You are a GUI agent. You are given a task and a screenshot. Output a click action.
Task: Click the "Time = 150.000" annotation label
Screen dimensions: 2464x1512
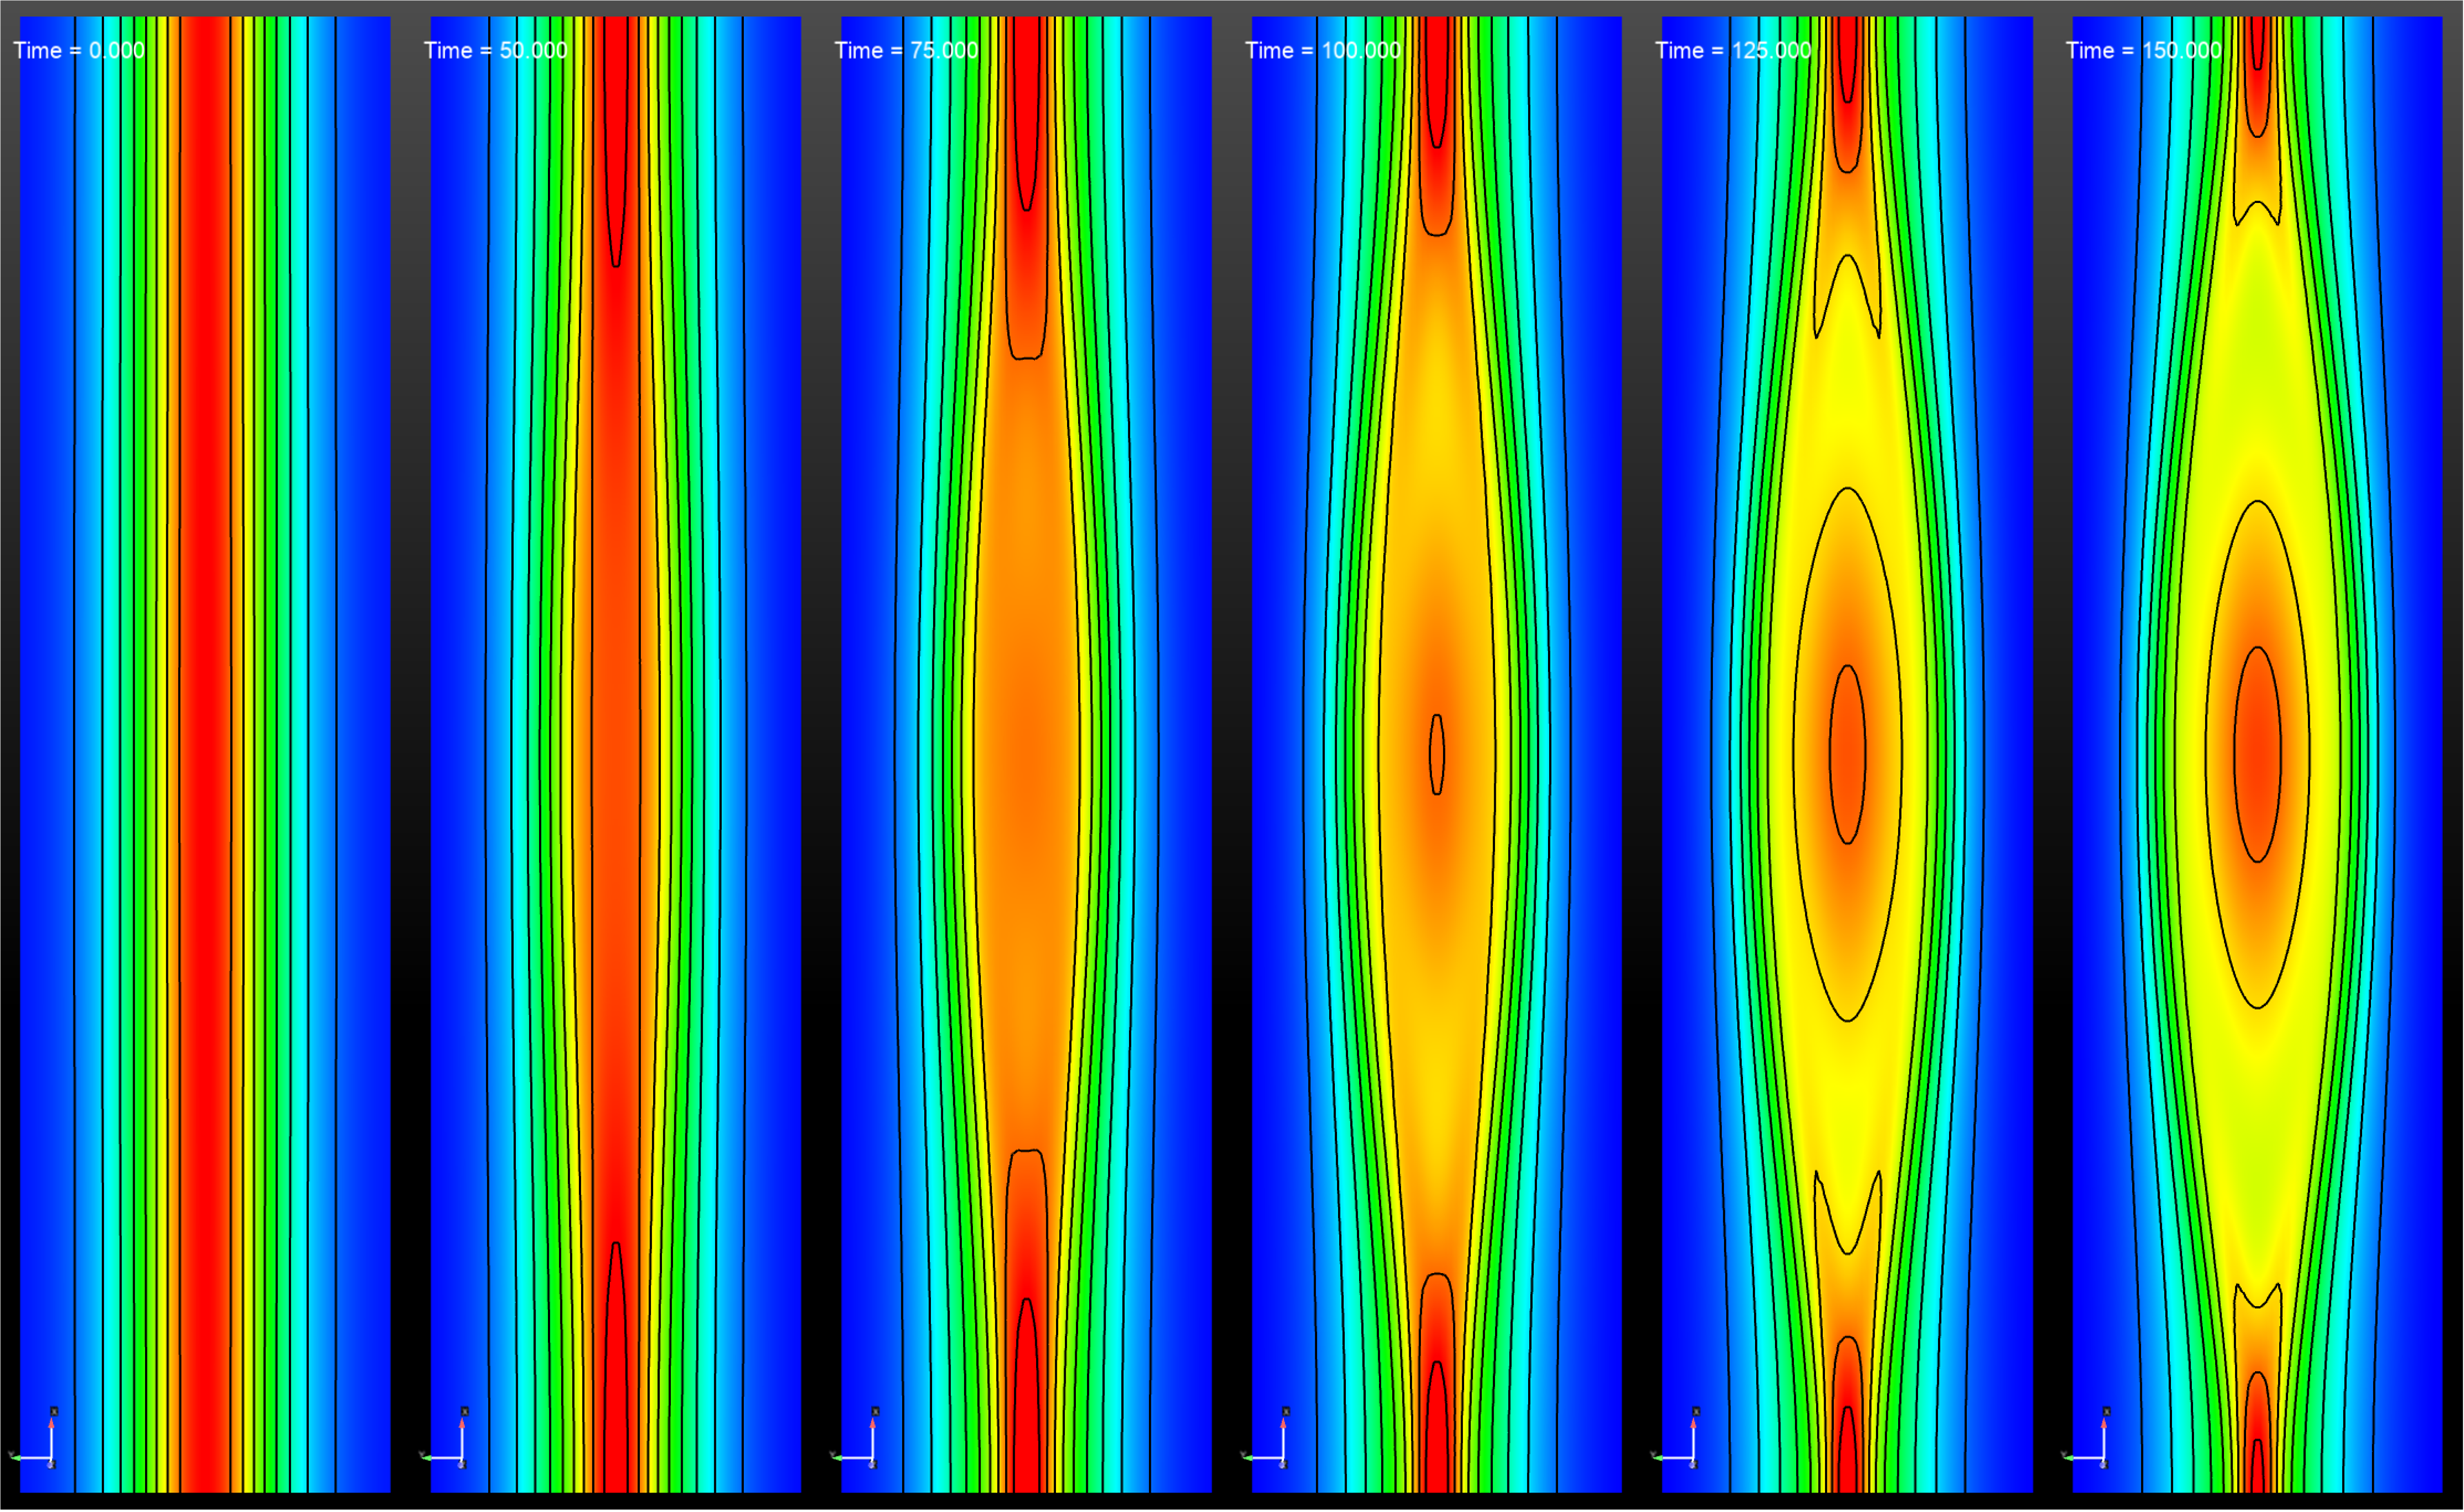click(x=2143, y=50)
